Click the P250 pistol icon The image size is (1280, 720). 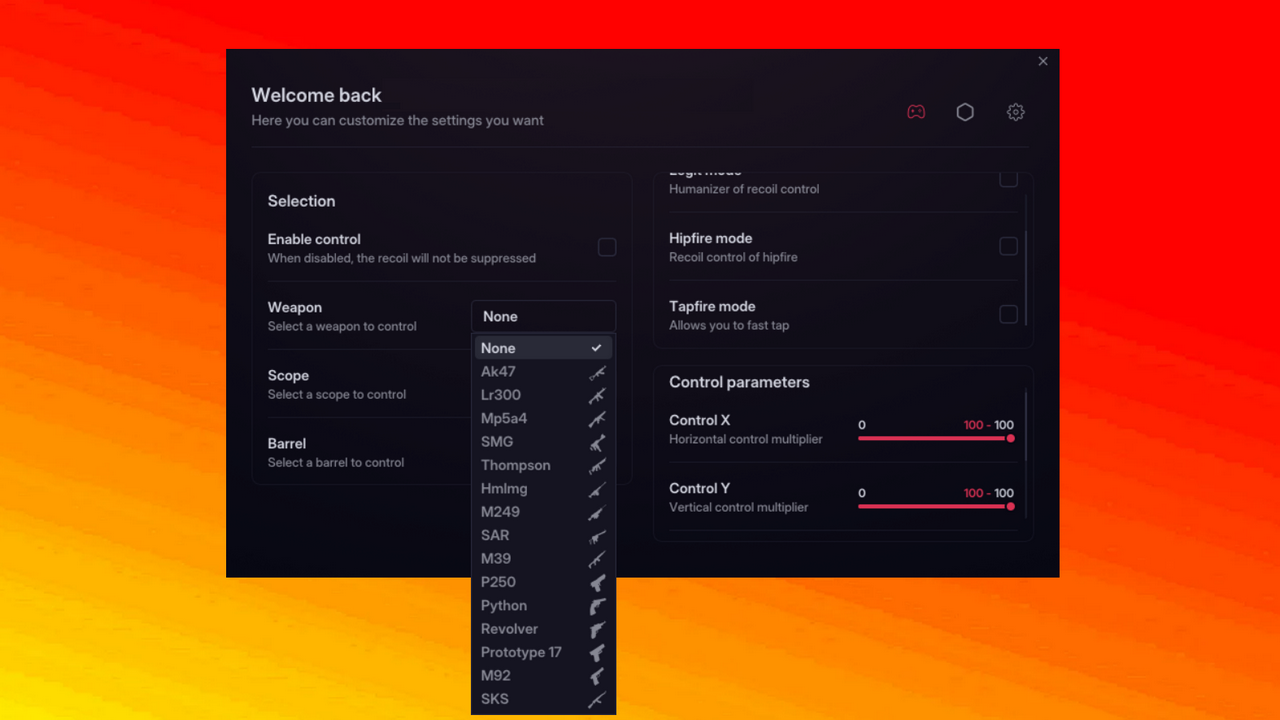[x=597, y=583]
